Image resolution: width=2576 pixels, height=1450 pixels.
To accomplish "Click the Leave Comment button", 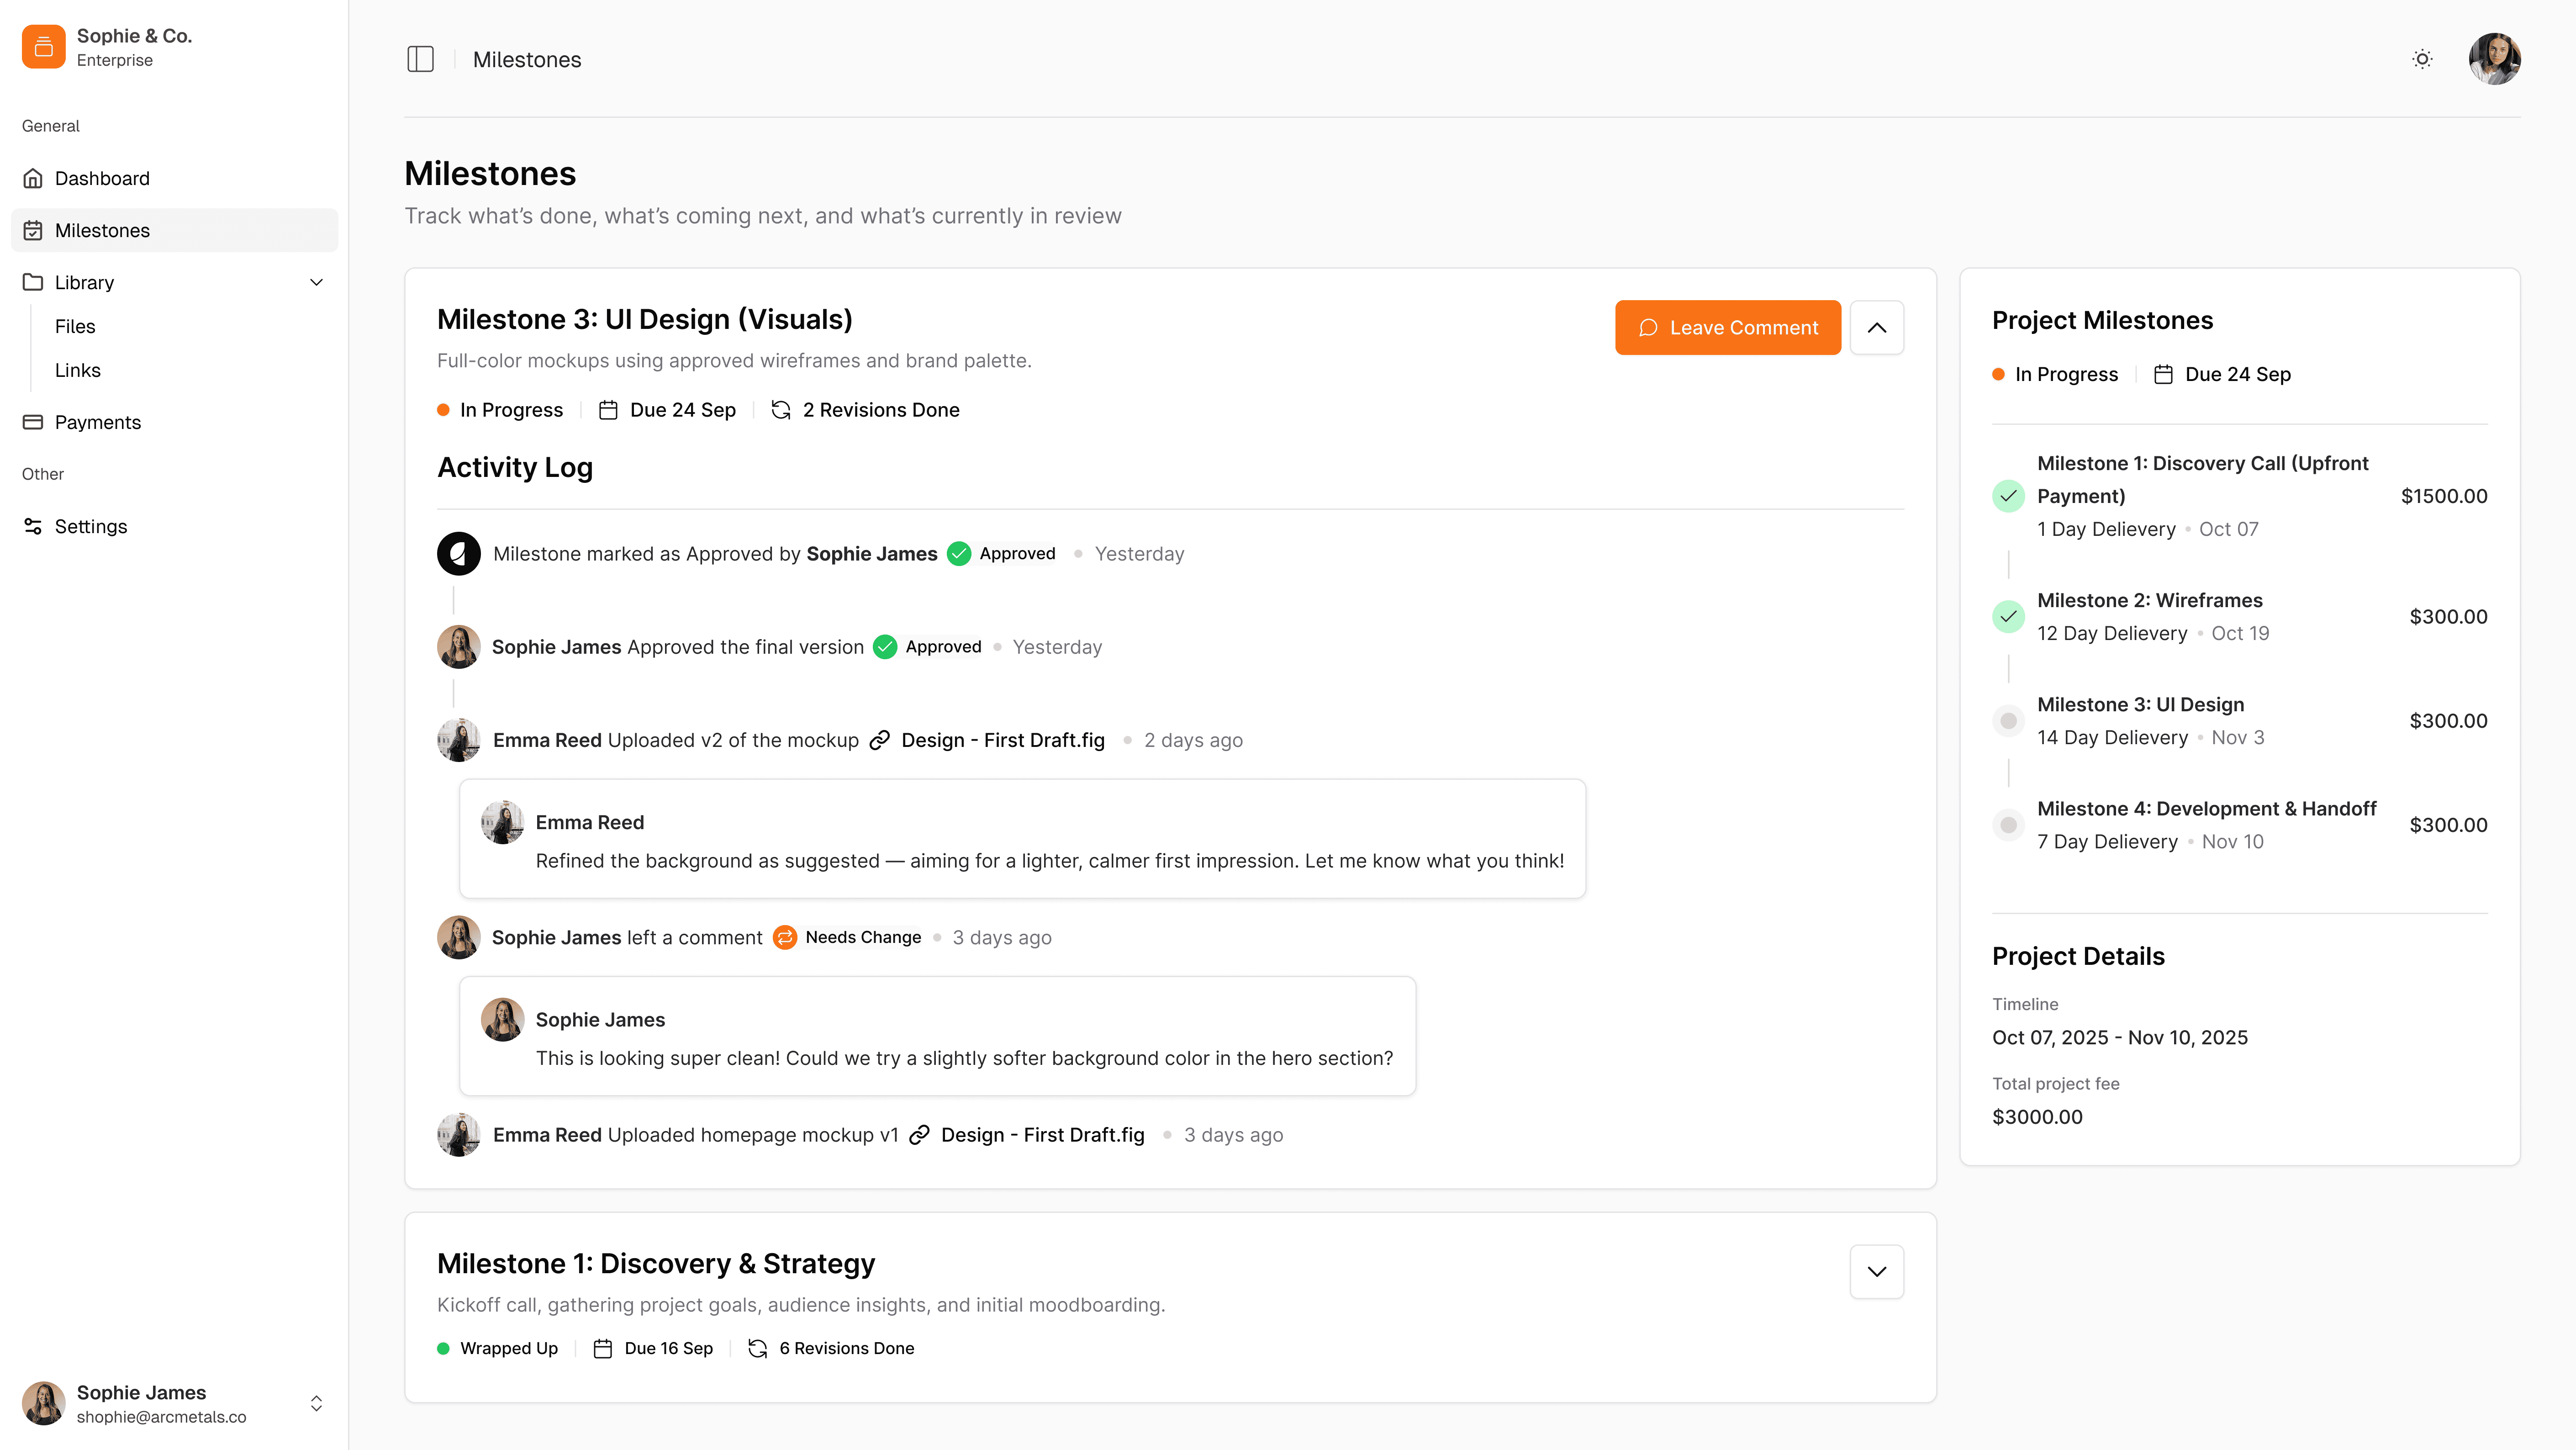I will point(1727,327).
